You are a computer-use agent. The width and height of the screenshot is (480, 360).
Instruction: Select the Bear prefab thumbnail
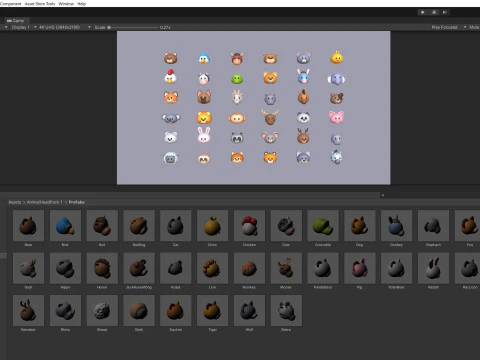[28, 226]
